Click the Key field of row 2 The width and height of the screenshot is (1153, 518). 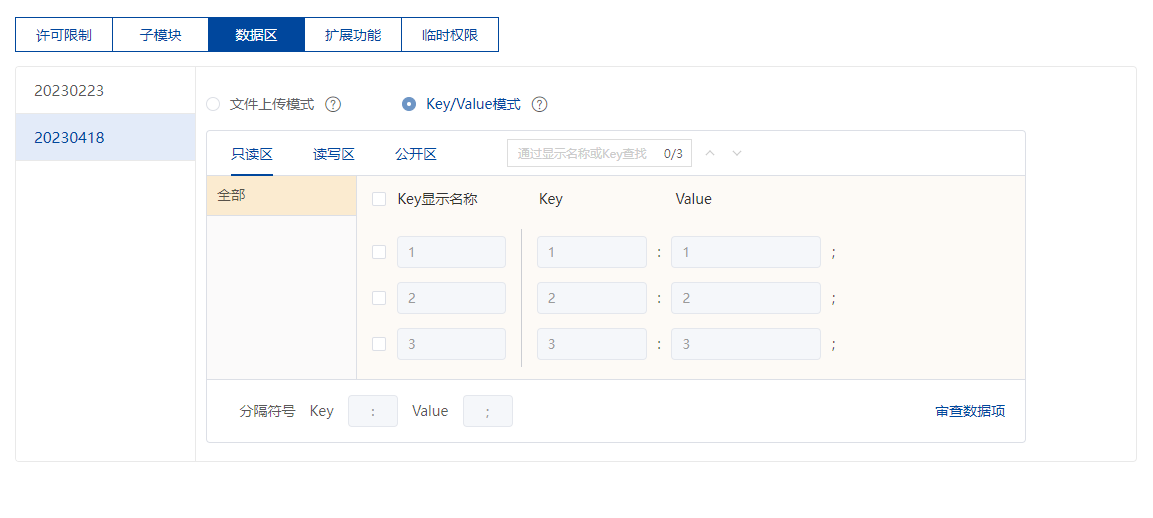592,298
